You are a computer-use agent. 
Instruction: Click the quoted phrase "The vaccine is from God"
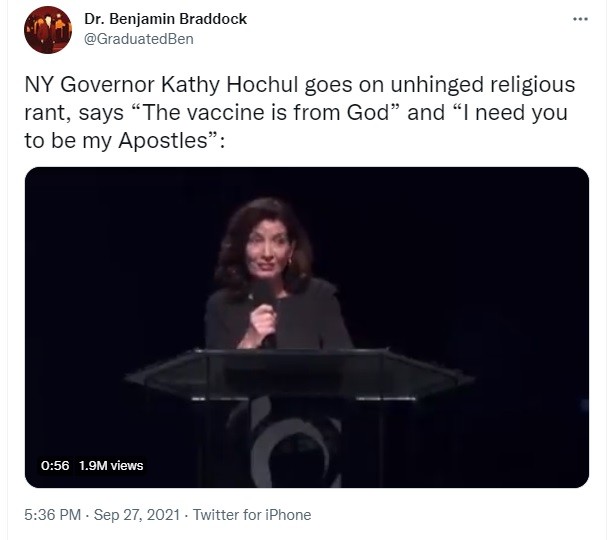pyautogui.click(x=267, y=112)
